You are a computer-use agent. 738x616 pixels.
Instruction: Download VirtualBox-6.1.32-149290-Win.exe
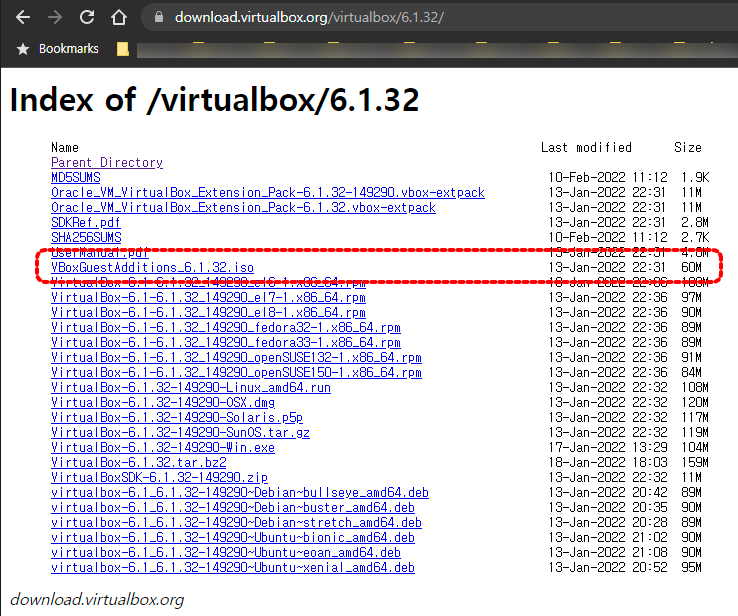(163, 448)
